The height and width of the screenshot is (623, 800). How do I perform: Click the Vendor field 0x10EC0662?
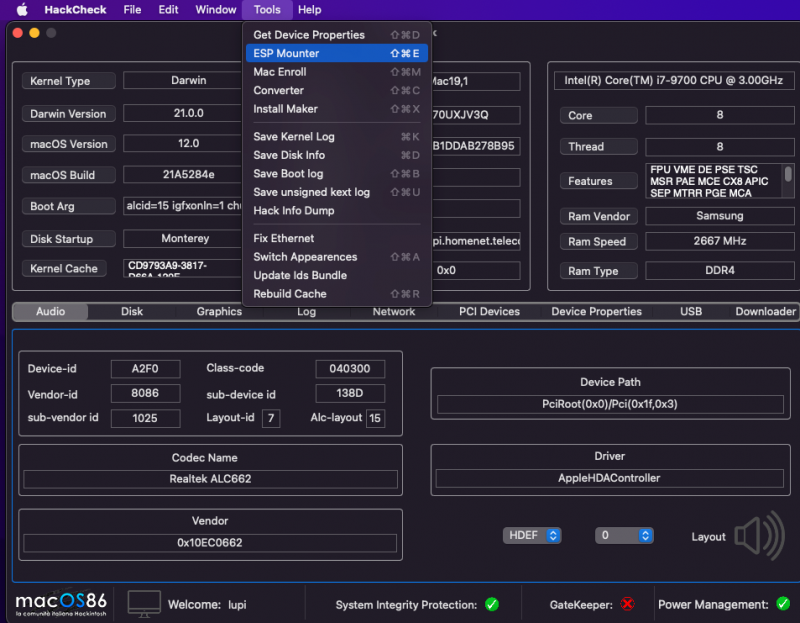pos(210,542)
